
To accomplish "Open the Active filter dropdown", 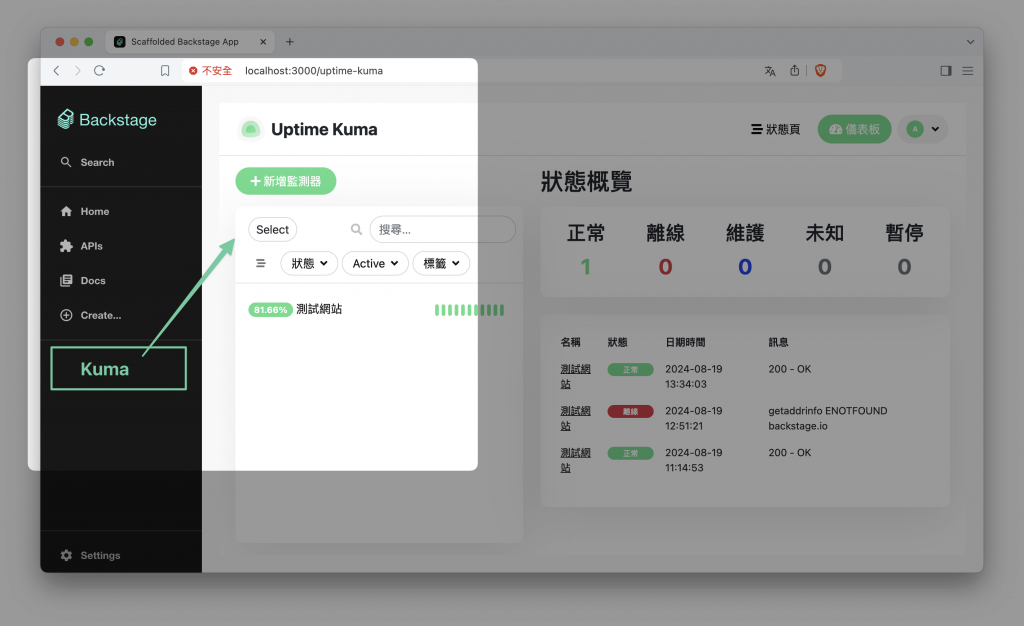I will click(375, 264).
